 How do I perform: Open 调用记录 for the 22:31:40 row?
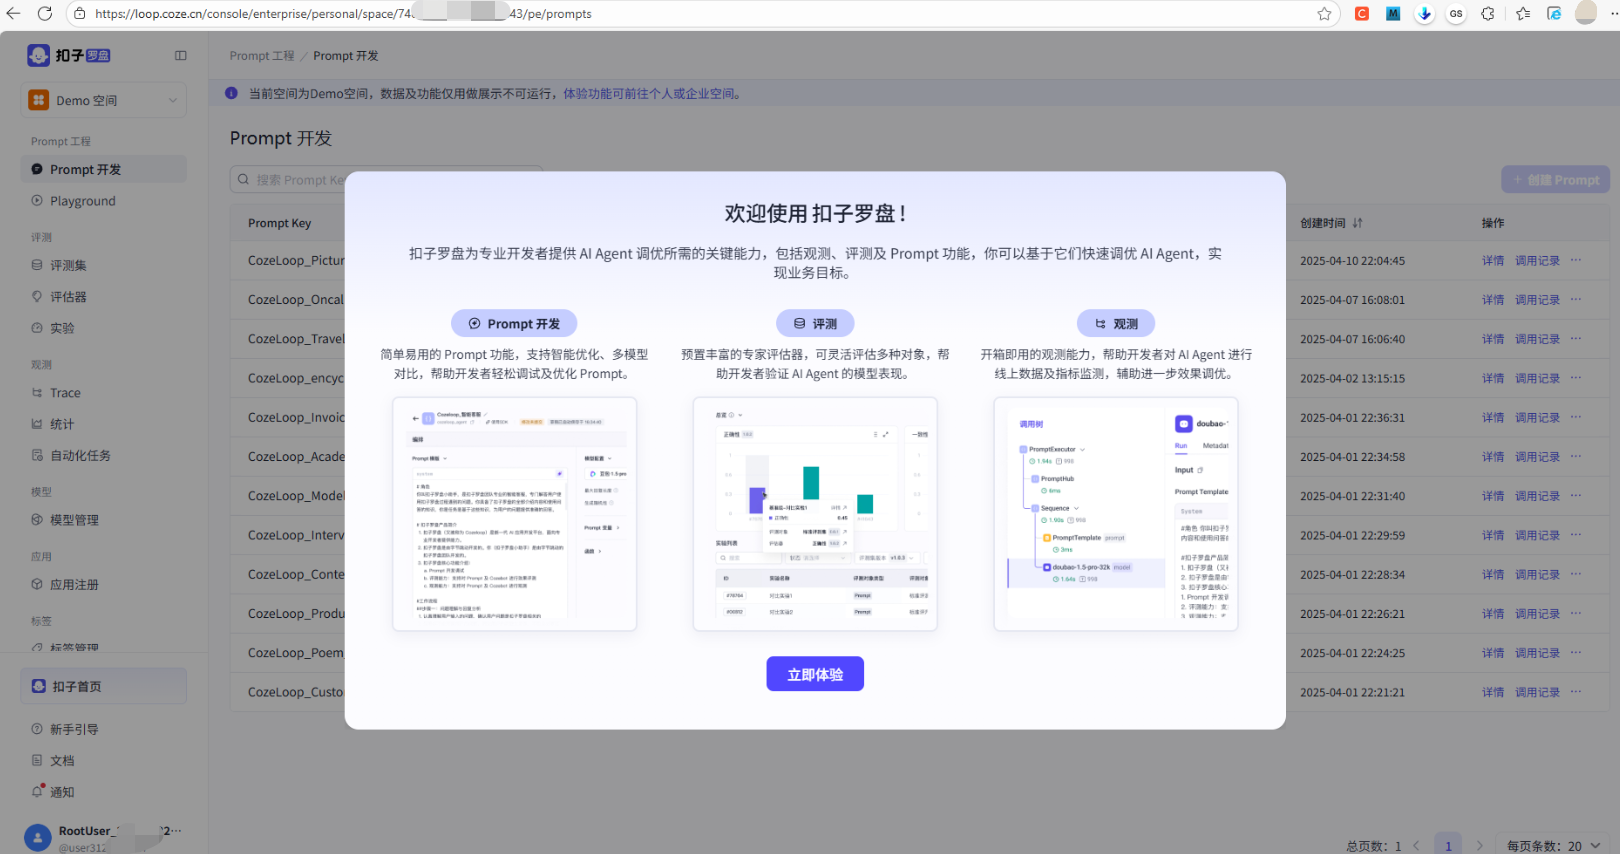point(1537,496)
